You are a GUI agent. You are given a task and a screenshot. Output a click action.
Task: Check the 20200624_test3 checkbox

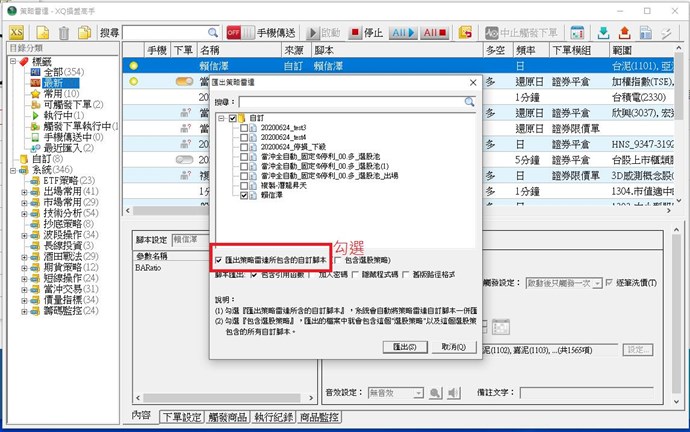pos(244,128)
